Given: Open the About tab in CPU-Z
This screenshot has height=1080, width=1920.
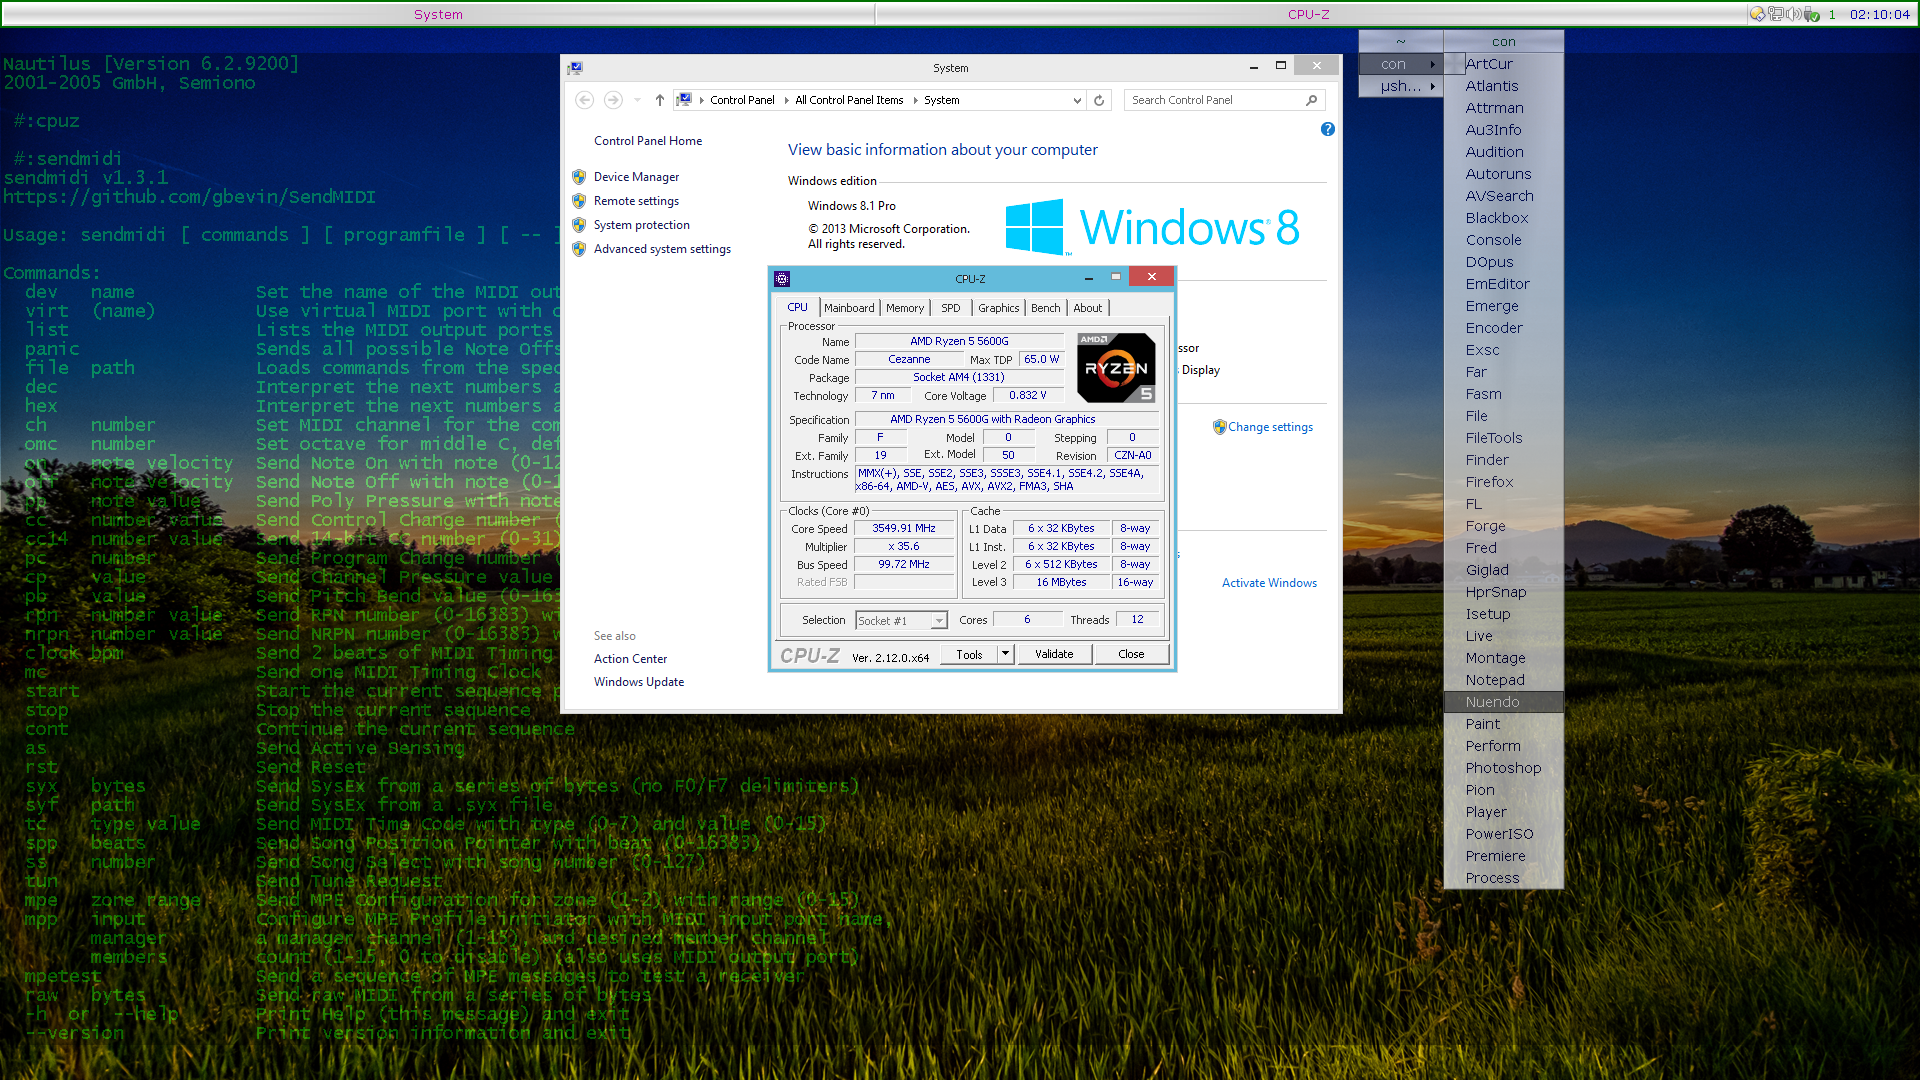Looking at the screenshot, I should pos(1088,308).
